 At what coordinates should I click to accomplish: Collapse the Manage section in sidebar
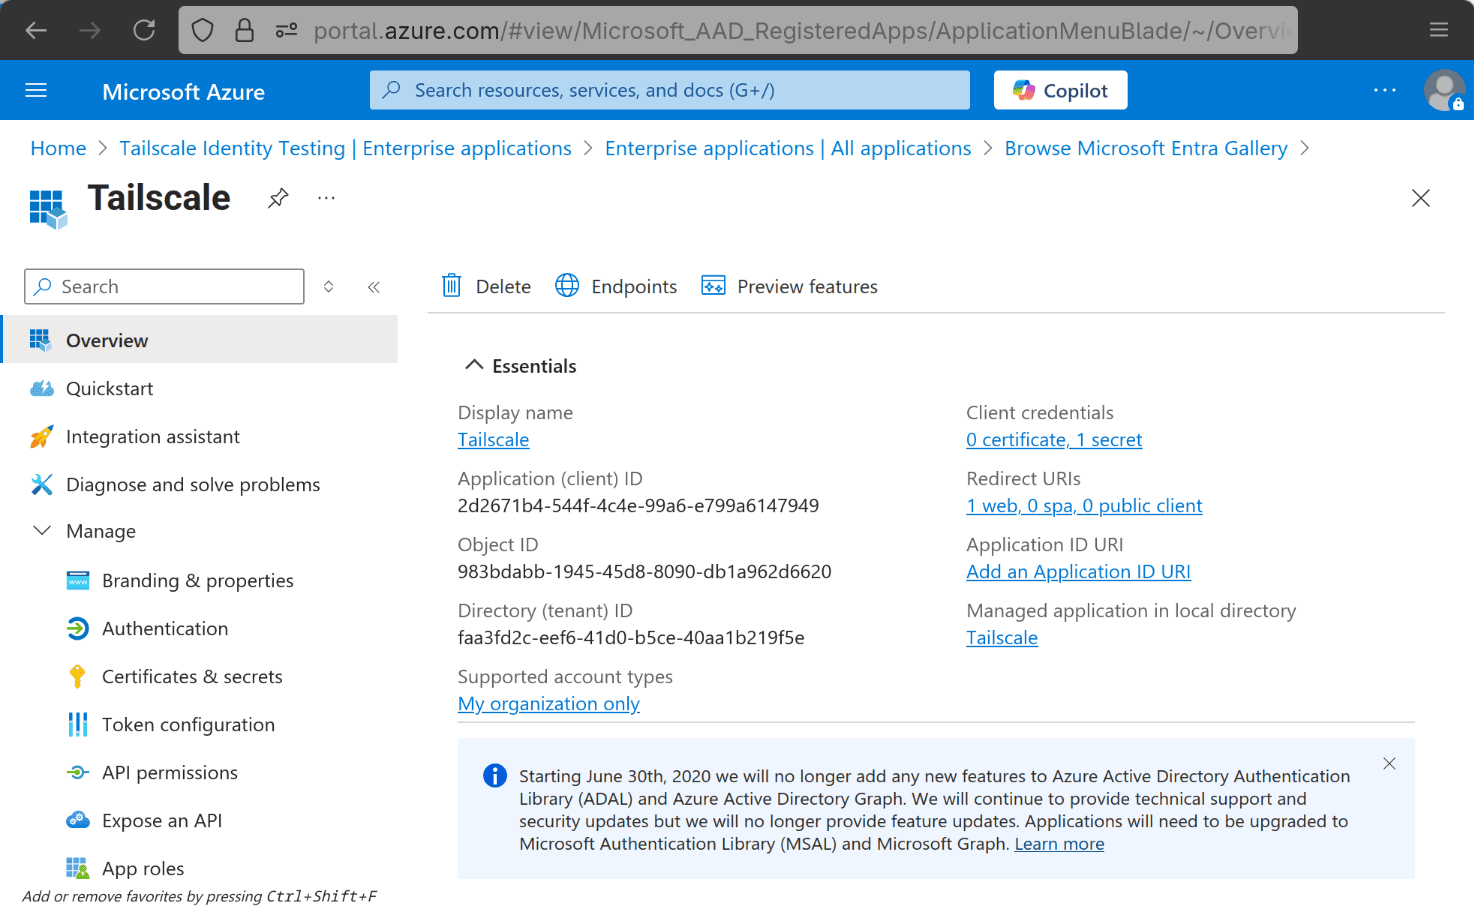click(x=41, y=531)
